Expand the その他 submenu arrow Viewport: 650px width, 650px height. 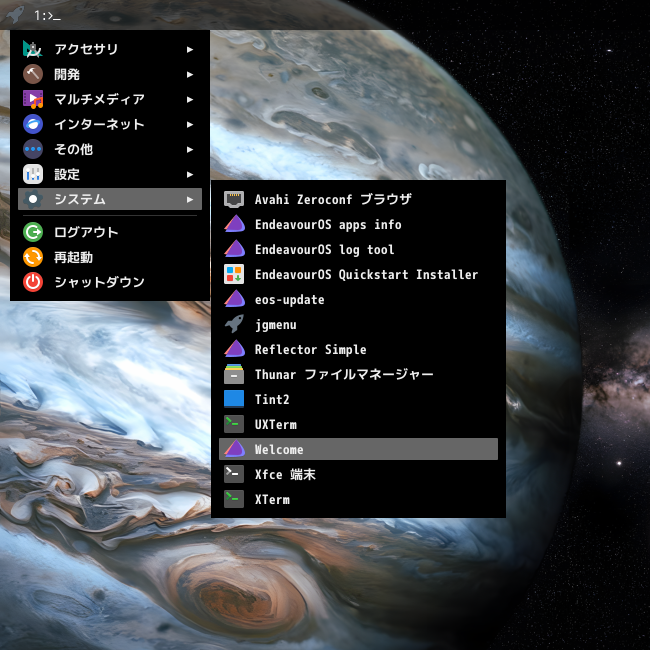(190, 149)
